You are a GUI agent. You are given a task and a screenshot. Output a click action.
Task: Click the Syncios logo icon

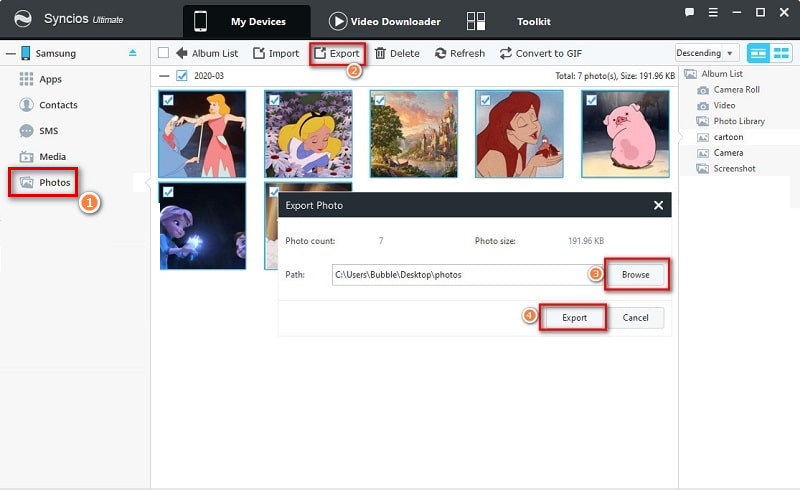pos(22,19)
